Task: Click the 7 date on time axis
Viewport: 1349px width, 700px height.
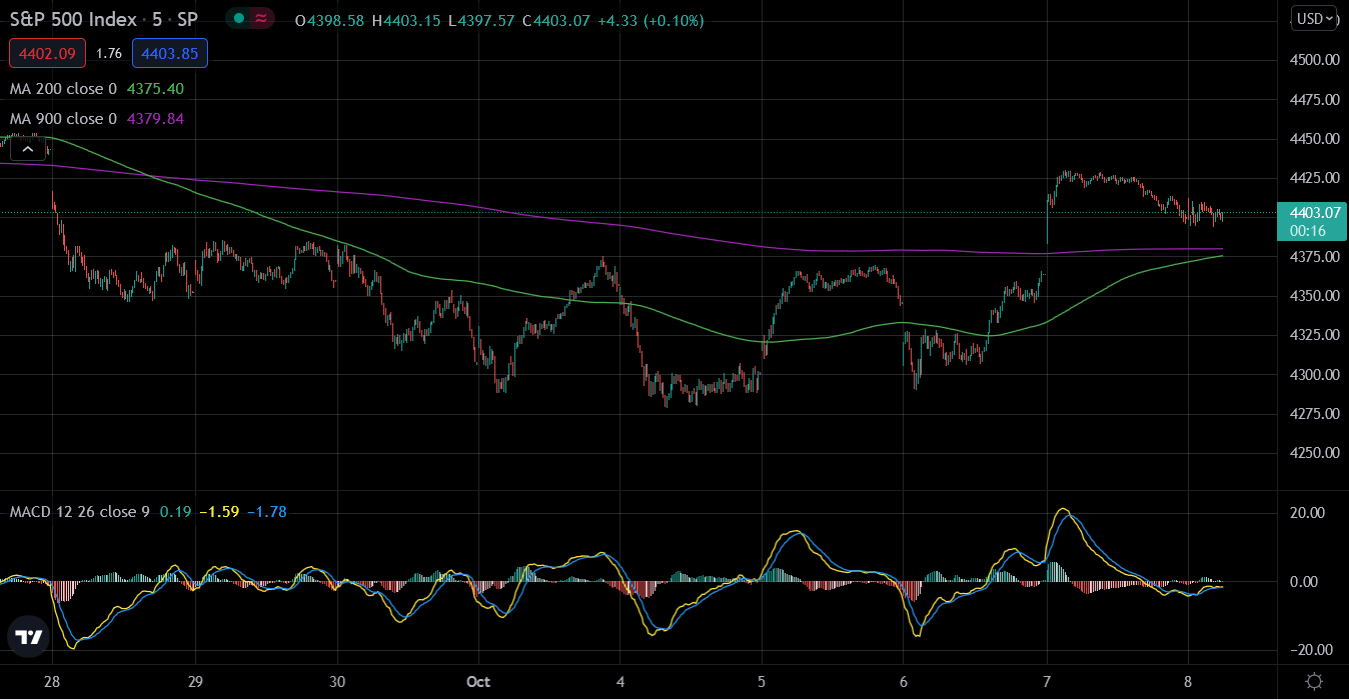Action: (x=1046, y=681)
